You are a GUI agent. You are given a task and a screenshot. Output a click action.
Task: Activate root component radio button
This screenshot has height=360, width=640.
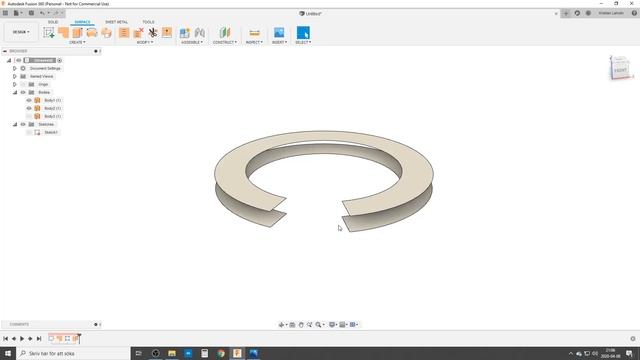(x=60, y=60)
